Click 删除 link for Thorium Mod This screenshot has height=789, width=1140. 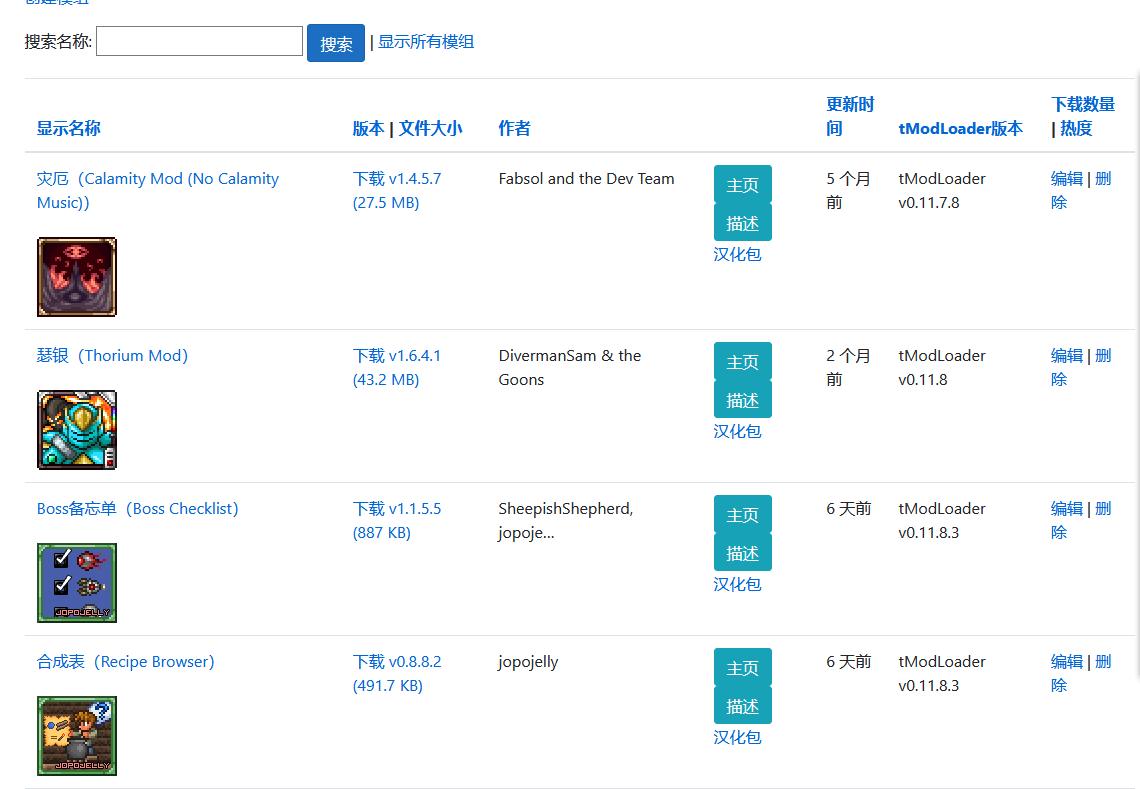pos(1102,356)
